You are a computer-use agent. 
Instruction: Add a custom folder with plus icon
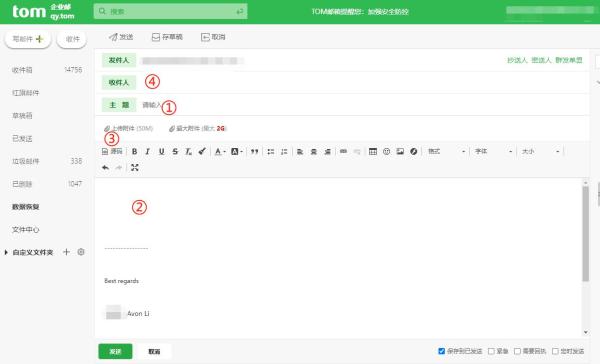(x=67, y=252)
